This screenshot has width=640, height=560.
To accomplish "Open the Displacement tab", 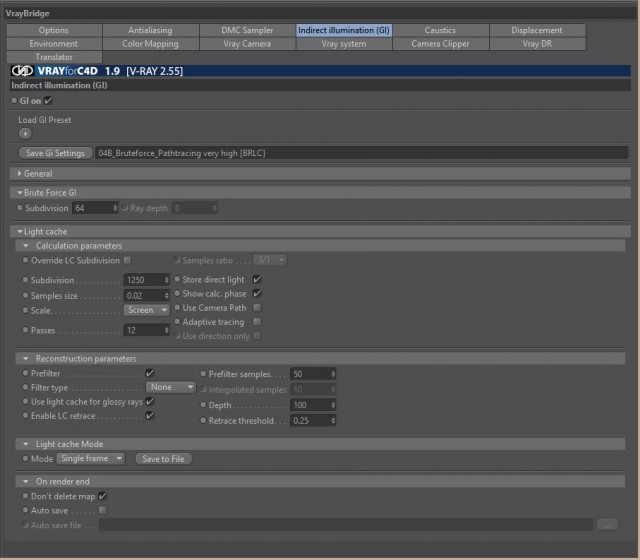I will click(x=537, y=30).
